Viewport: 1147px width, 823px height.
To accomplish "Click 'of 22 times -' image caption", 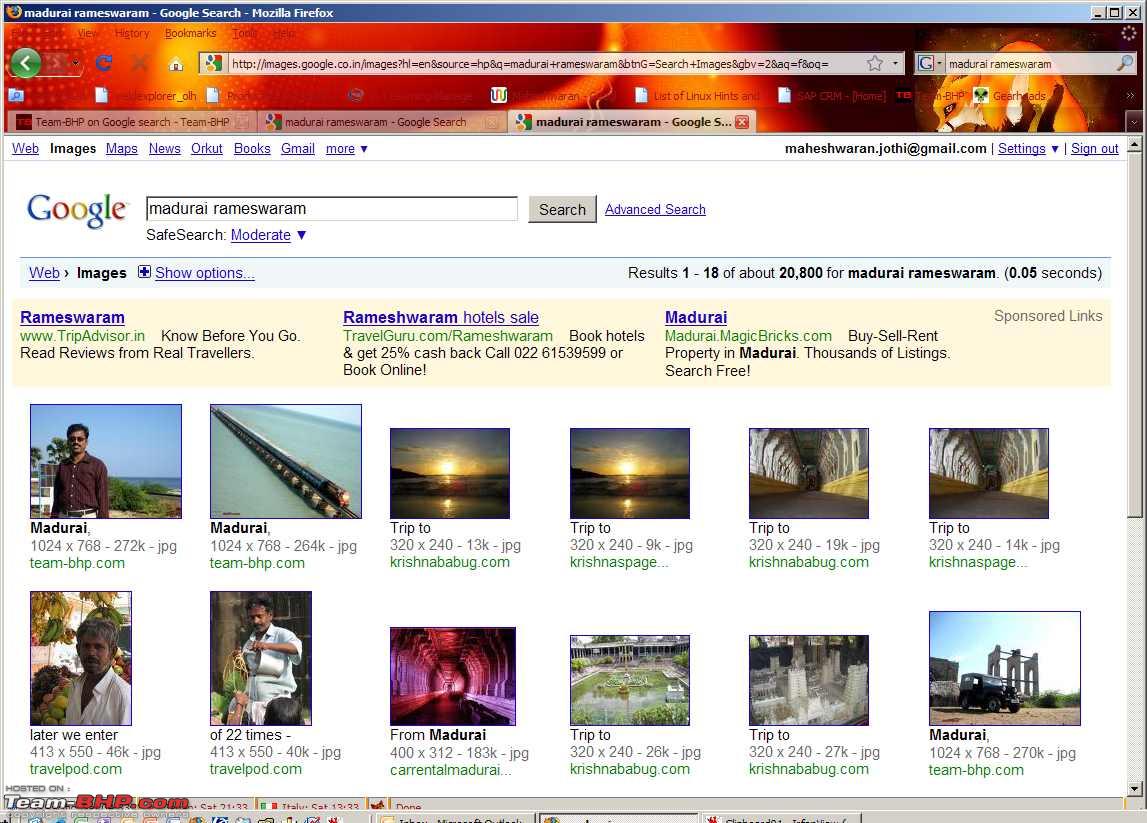I will pos(251,734).
